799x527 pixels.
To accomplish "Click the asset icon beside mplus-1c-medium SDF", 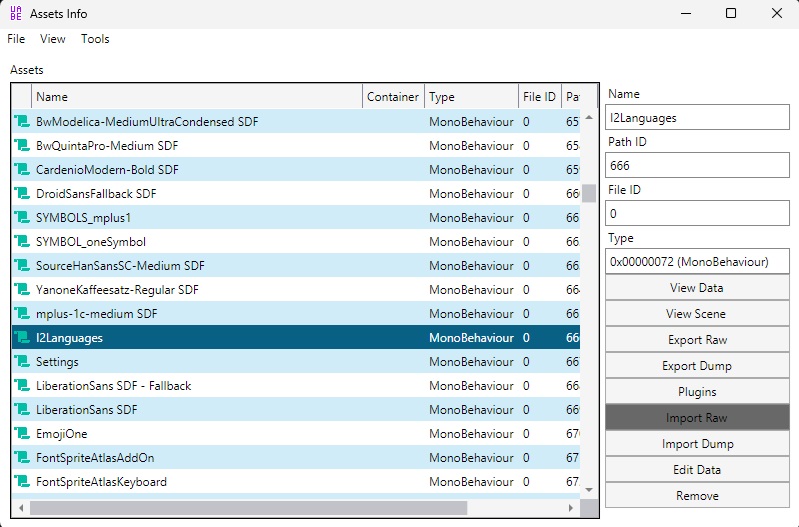I will (22, 313).
